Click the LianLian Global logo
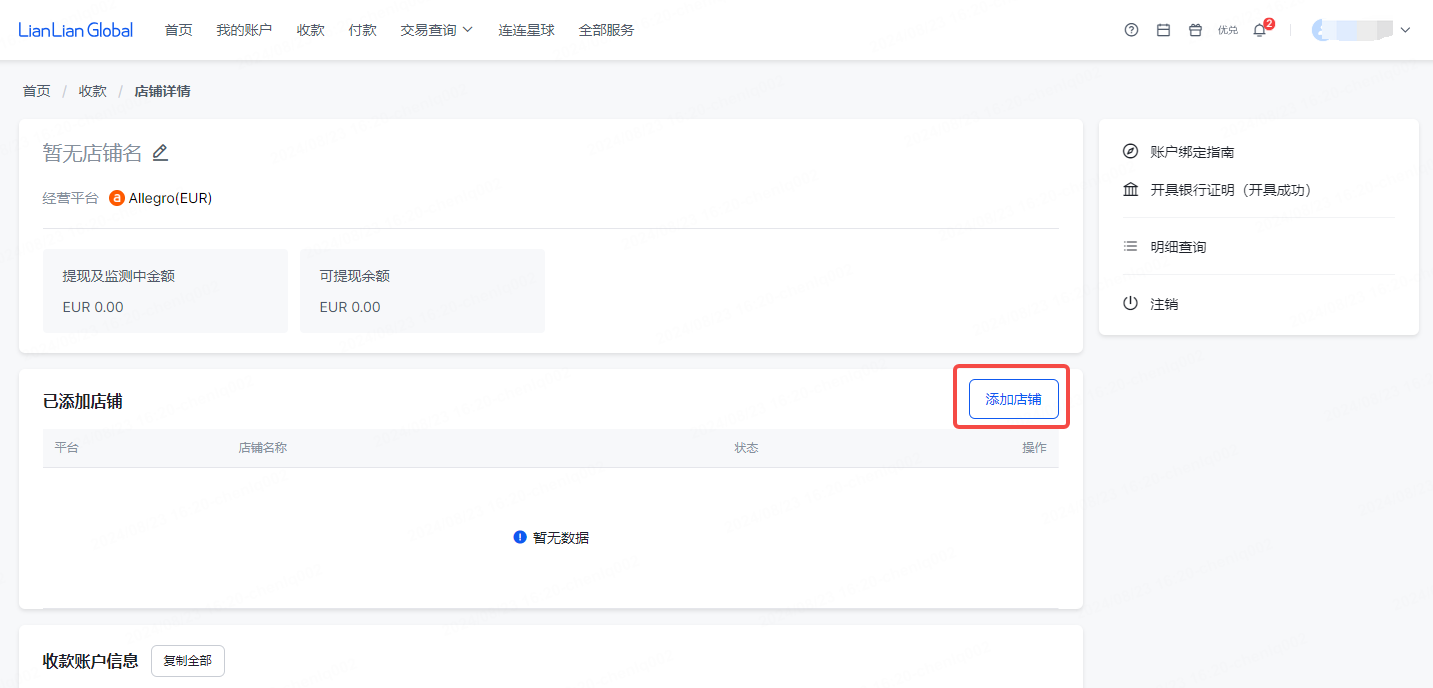 pyautogui.click(x=75, y=30)
